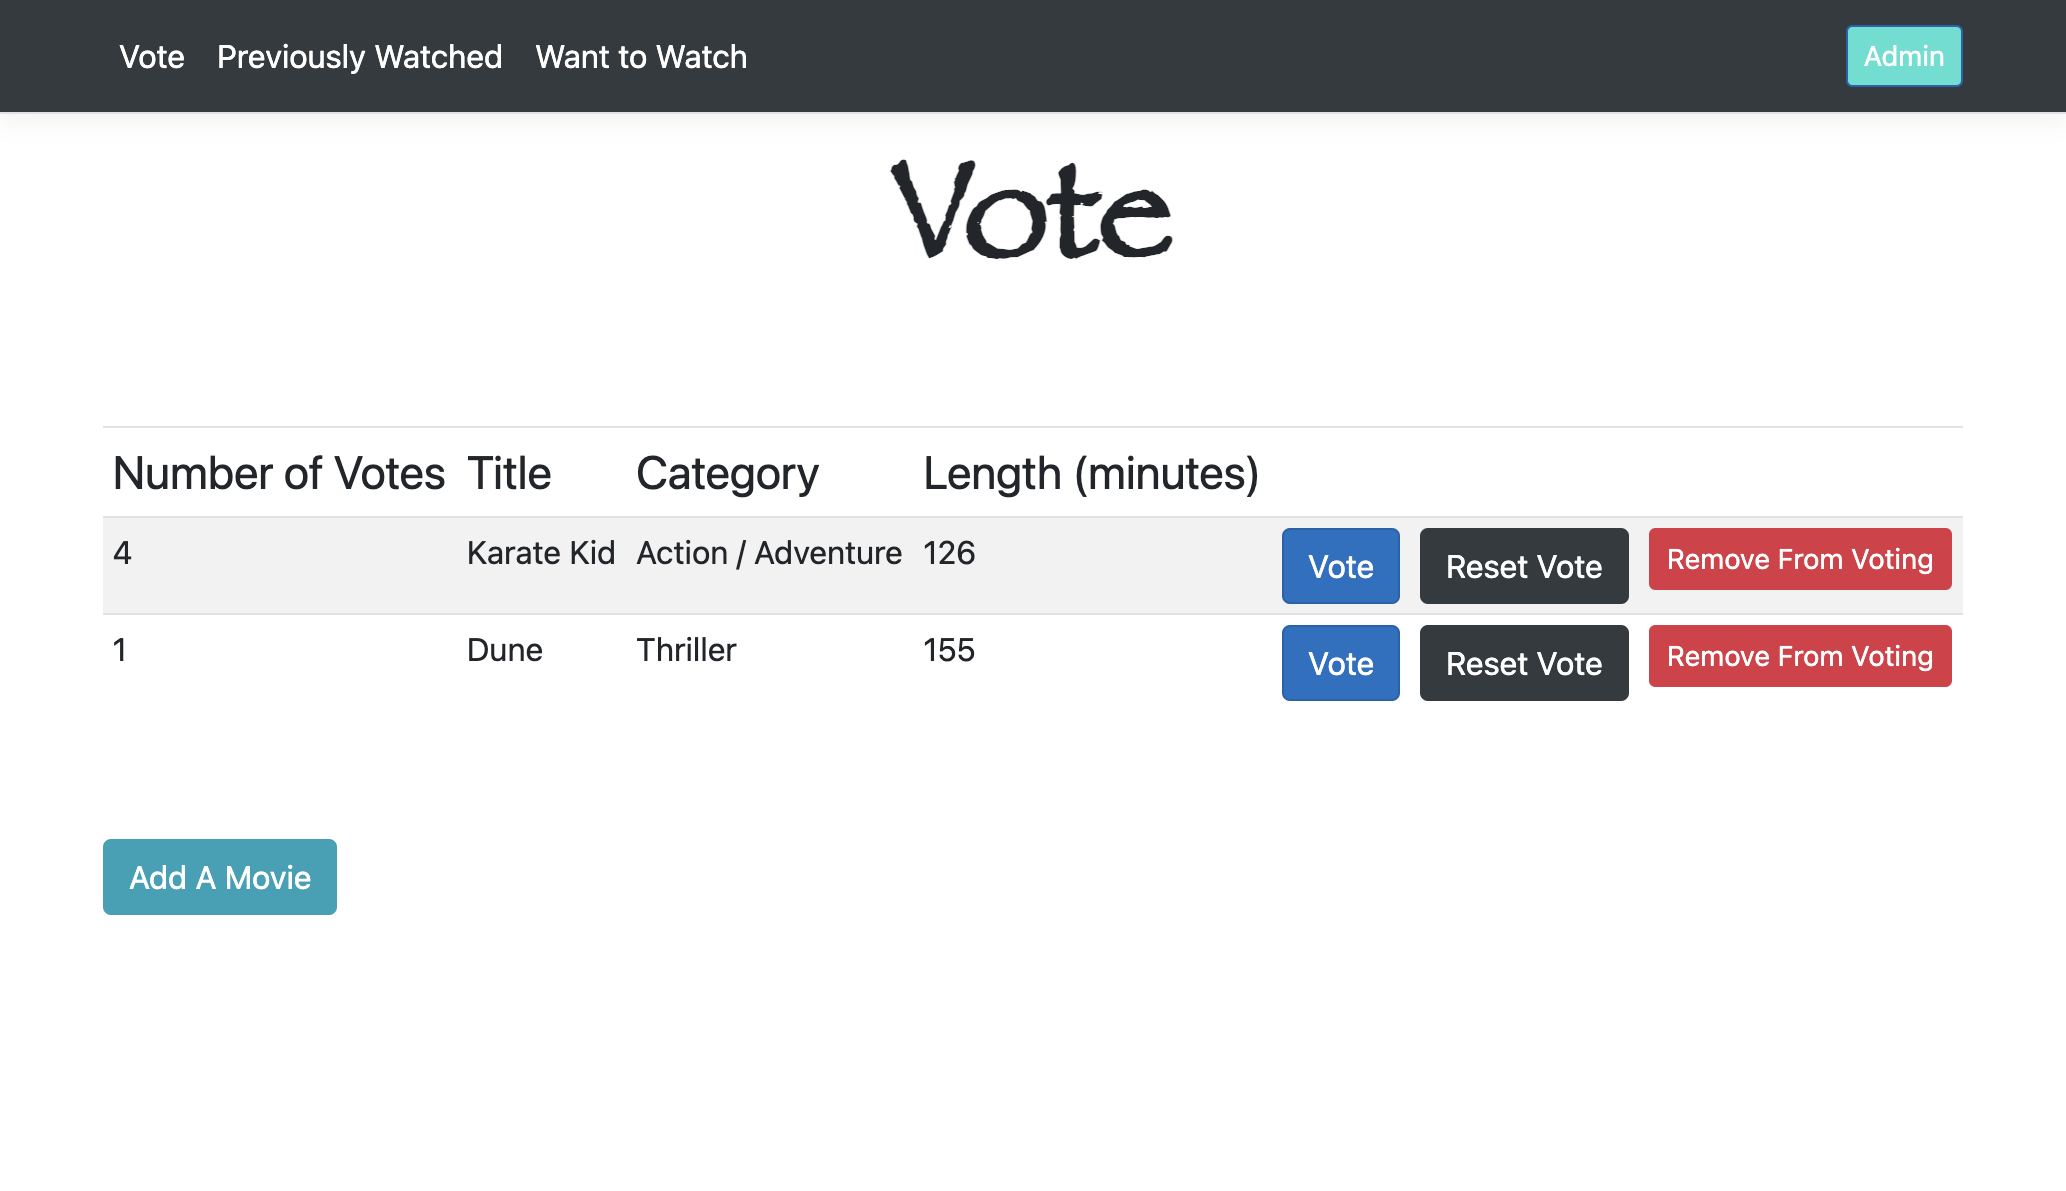Click the 126 length value
Viewport: 2066px width, 1191px height.
click(x=948, y=553)
